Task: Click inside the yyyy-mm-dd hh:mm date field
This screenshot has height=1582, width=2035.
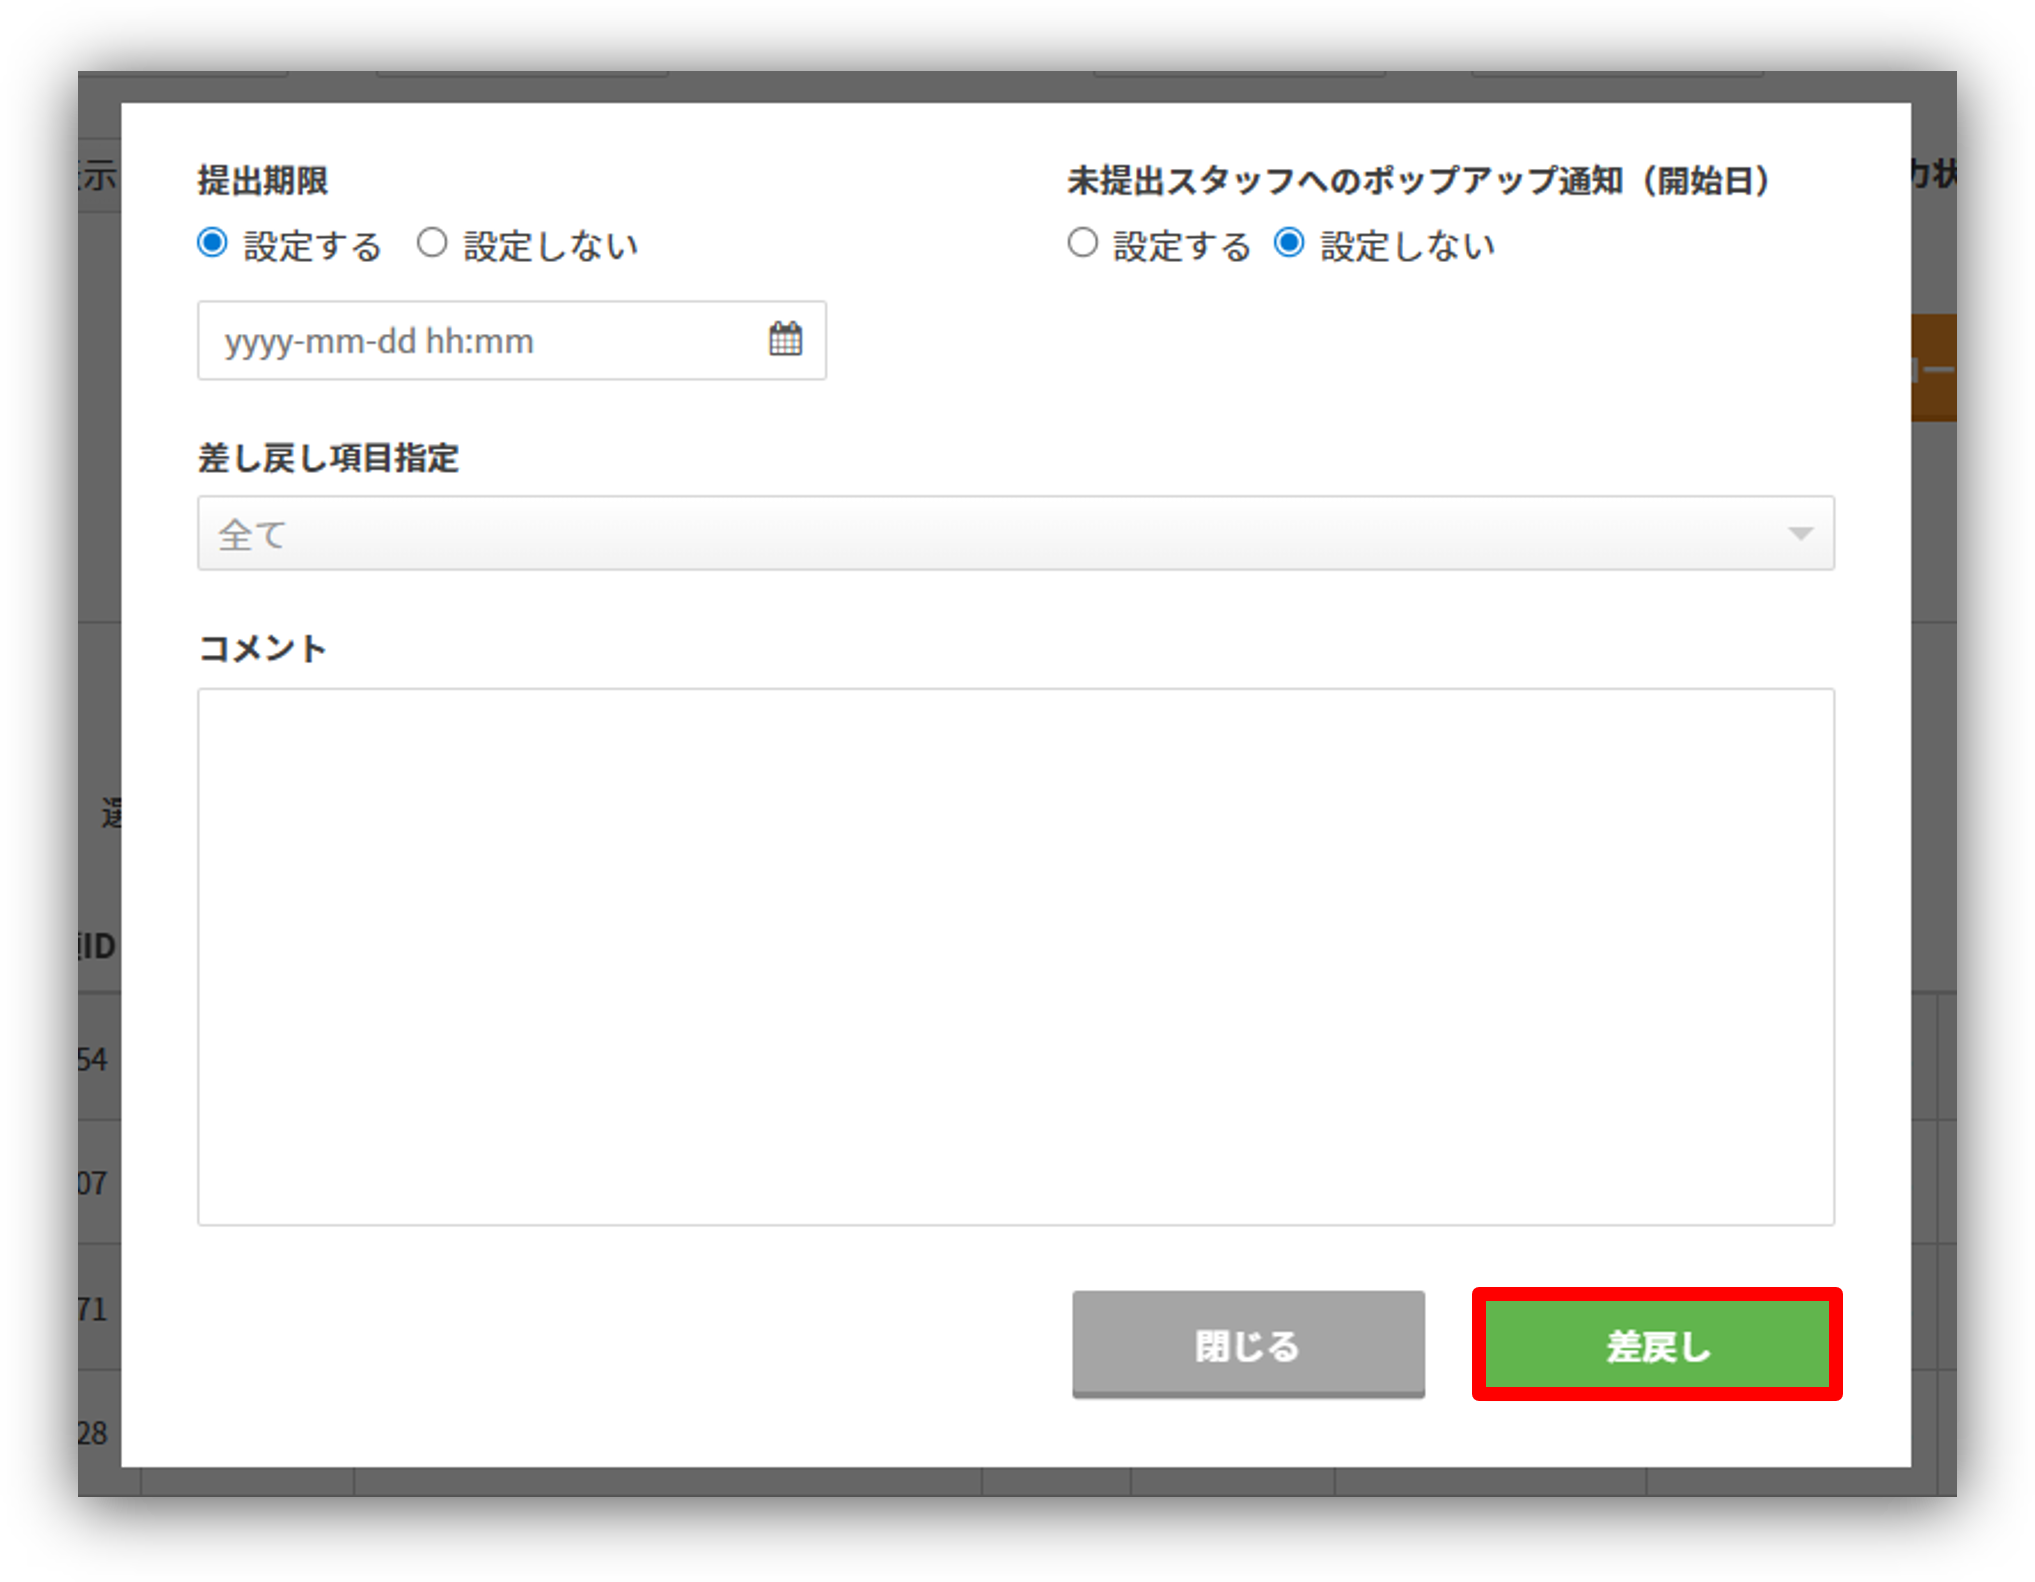Action: pyautogui.click(x=450, y=341)
